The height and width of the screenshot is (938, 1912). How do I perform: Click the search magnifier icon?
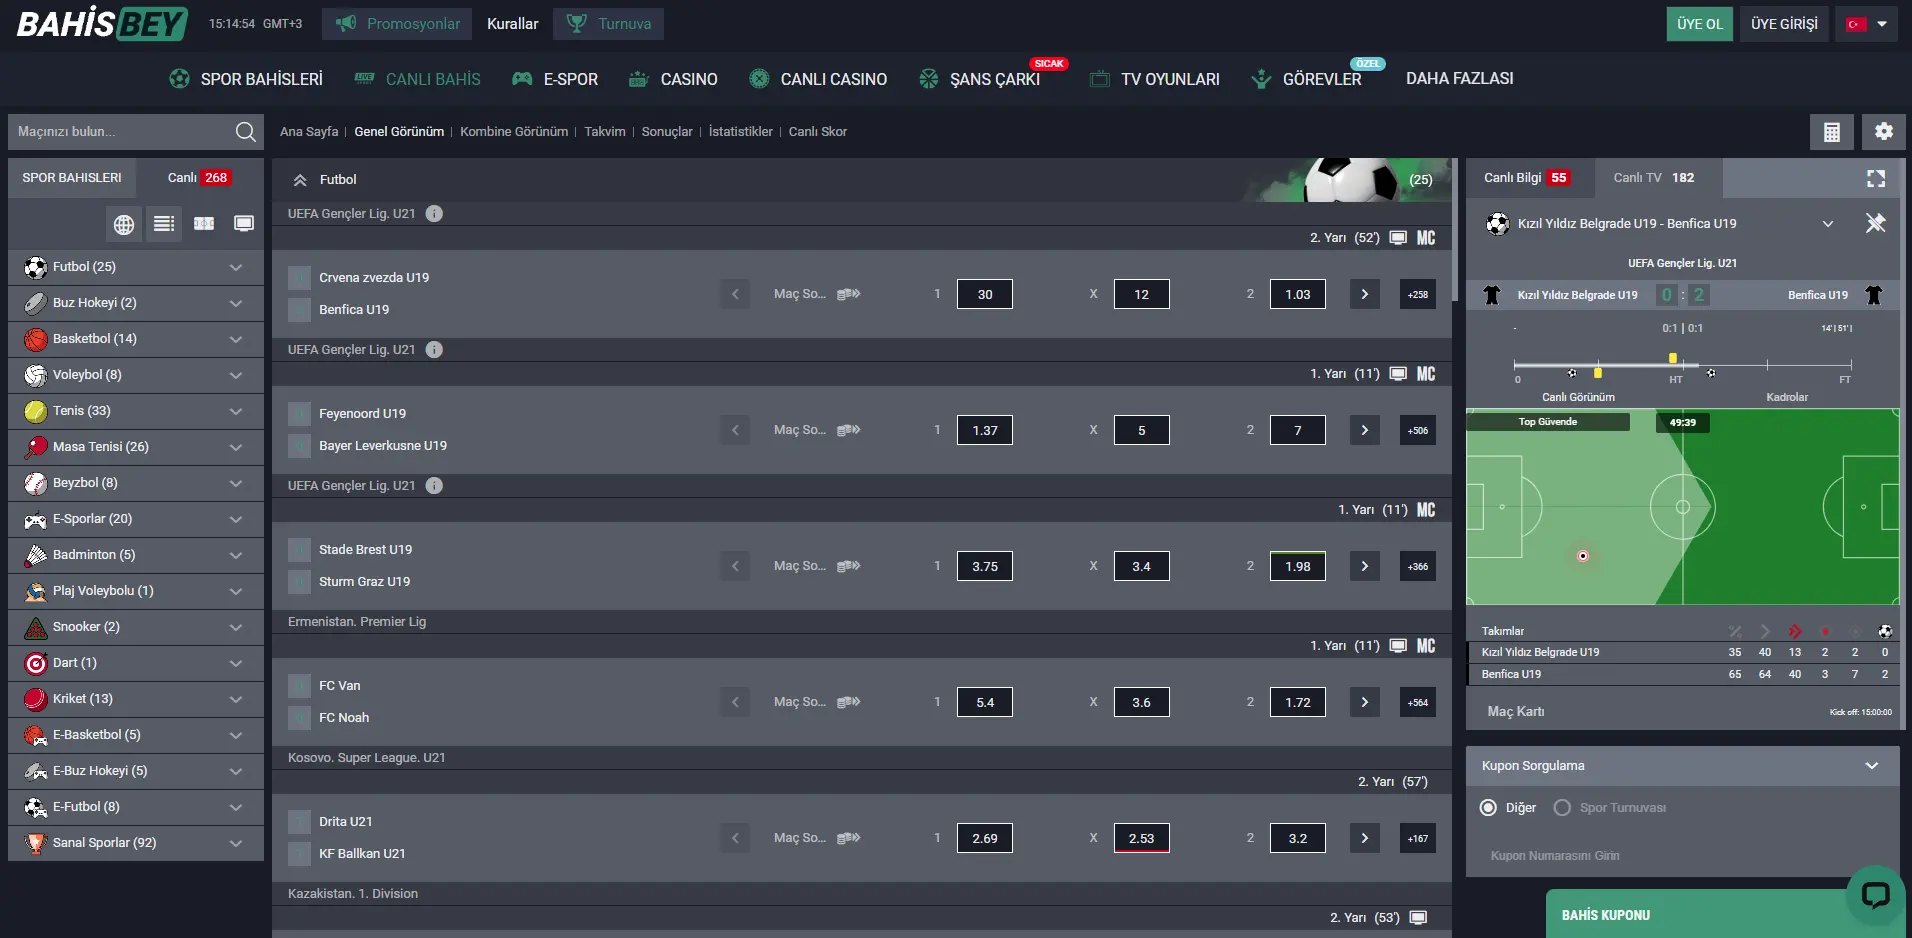[x=245, y=131]
